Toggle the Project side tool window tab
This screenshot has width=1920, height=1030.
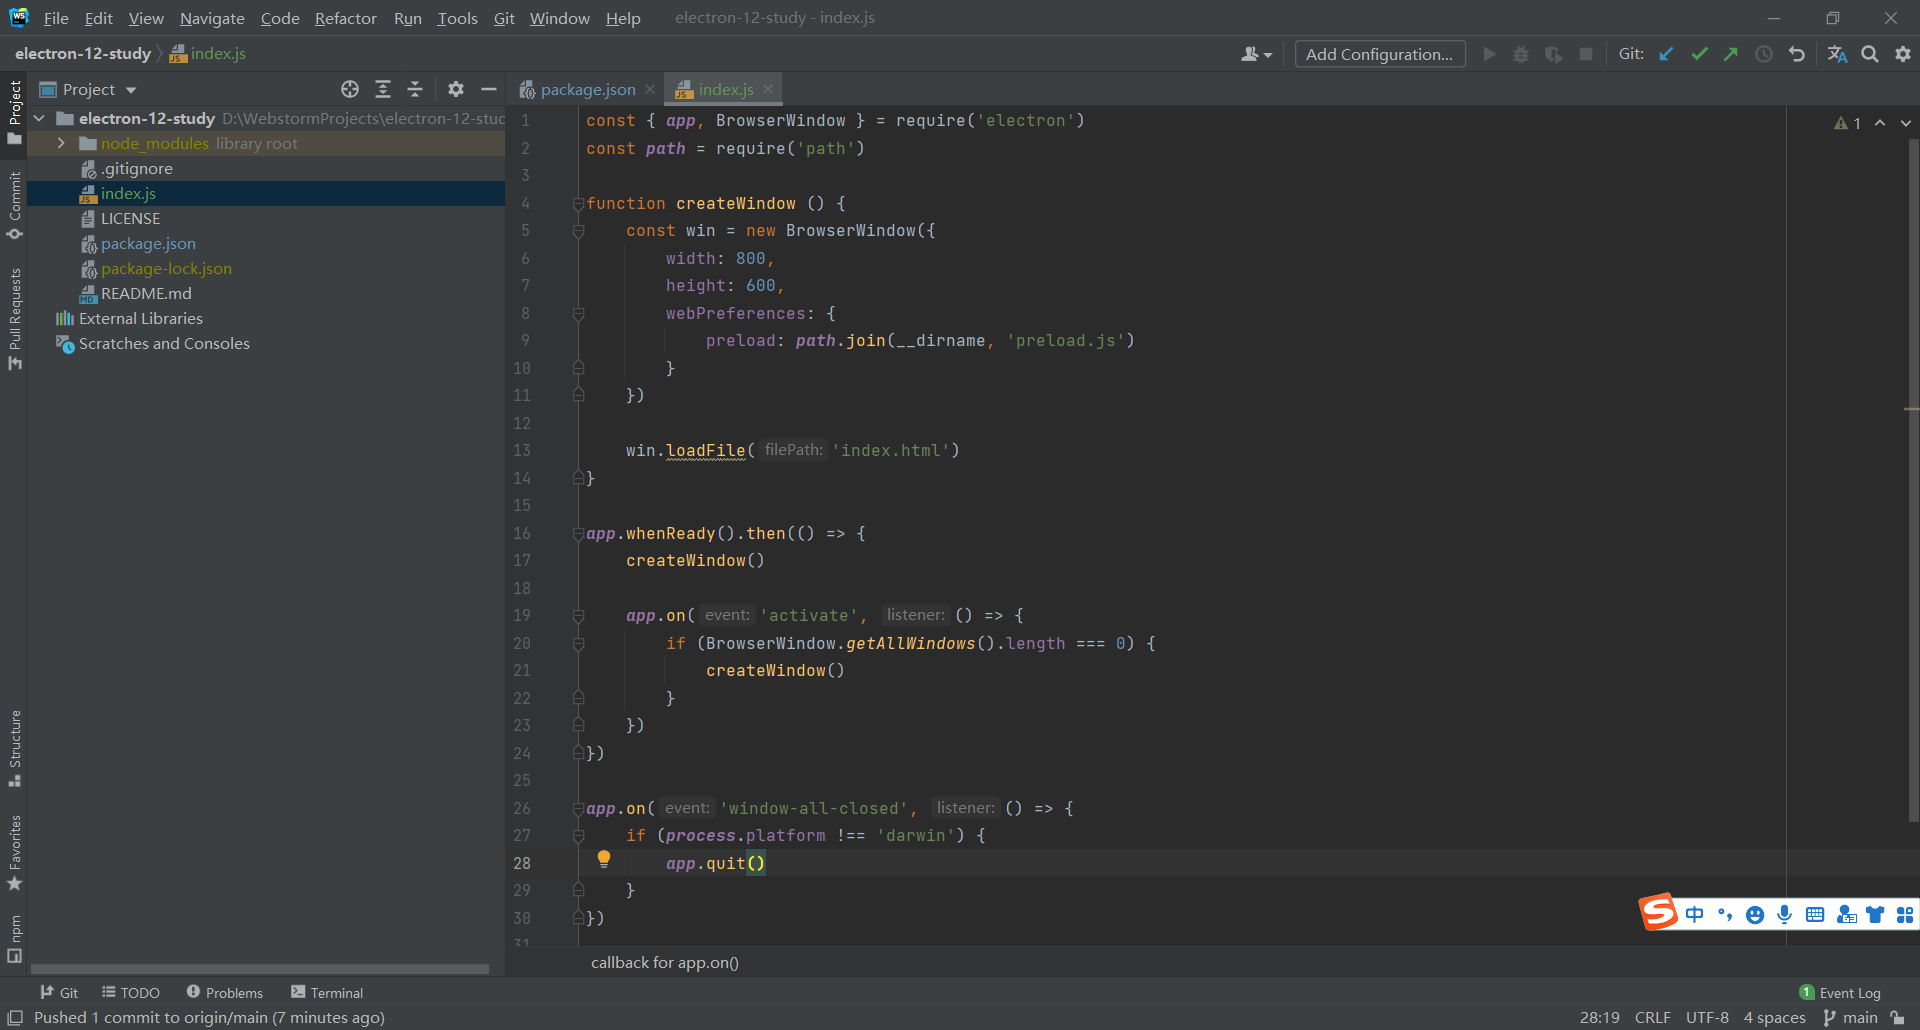tap(15, 111)
